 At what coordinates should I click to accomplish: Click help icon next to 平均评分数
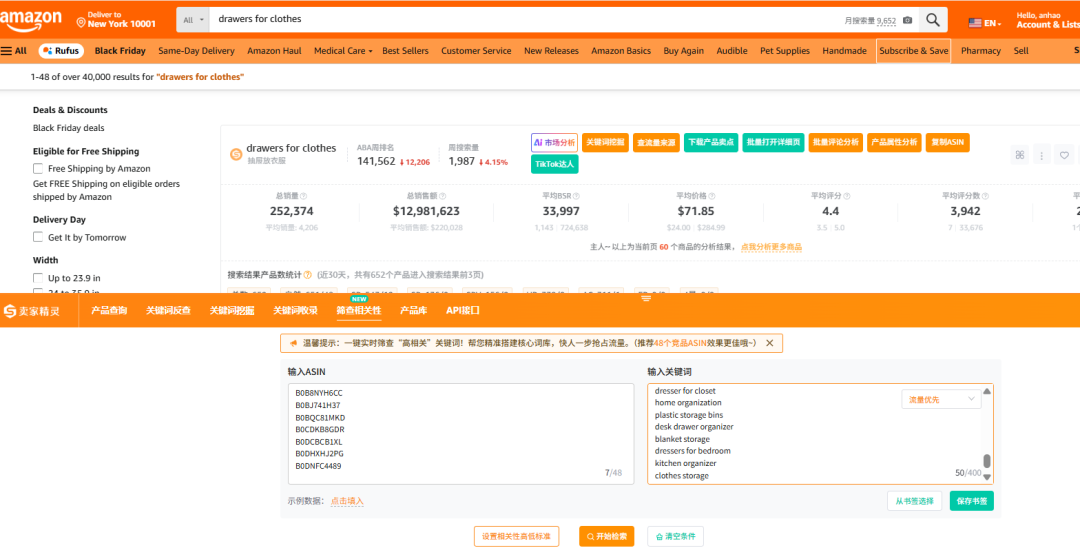coord(984,196)
